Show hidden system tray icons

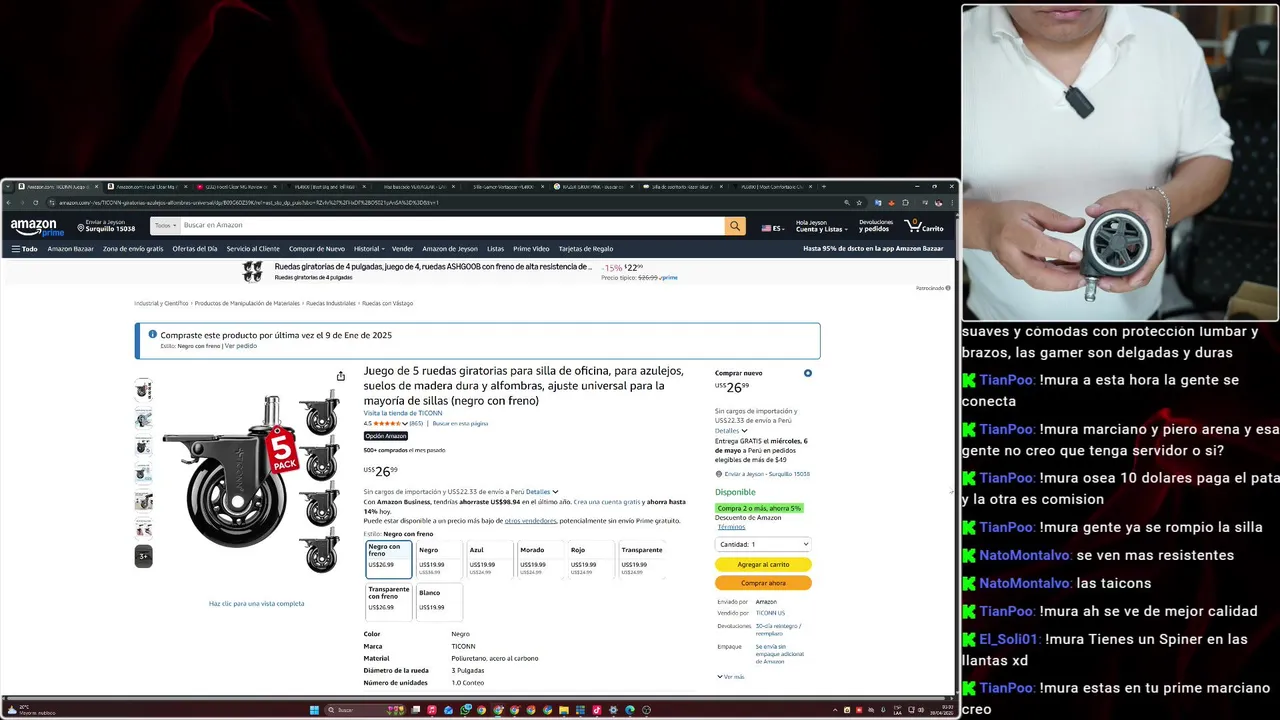[x=835, y=710]
